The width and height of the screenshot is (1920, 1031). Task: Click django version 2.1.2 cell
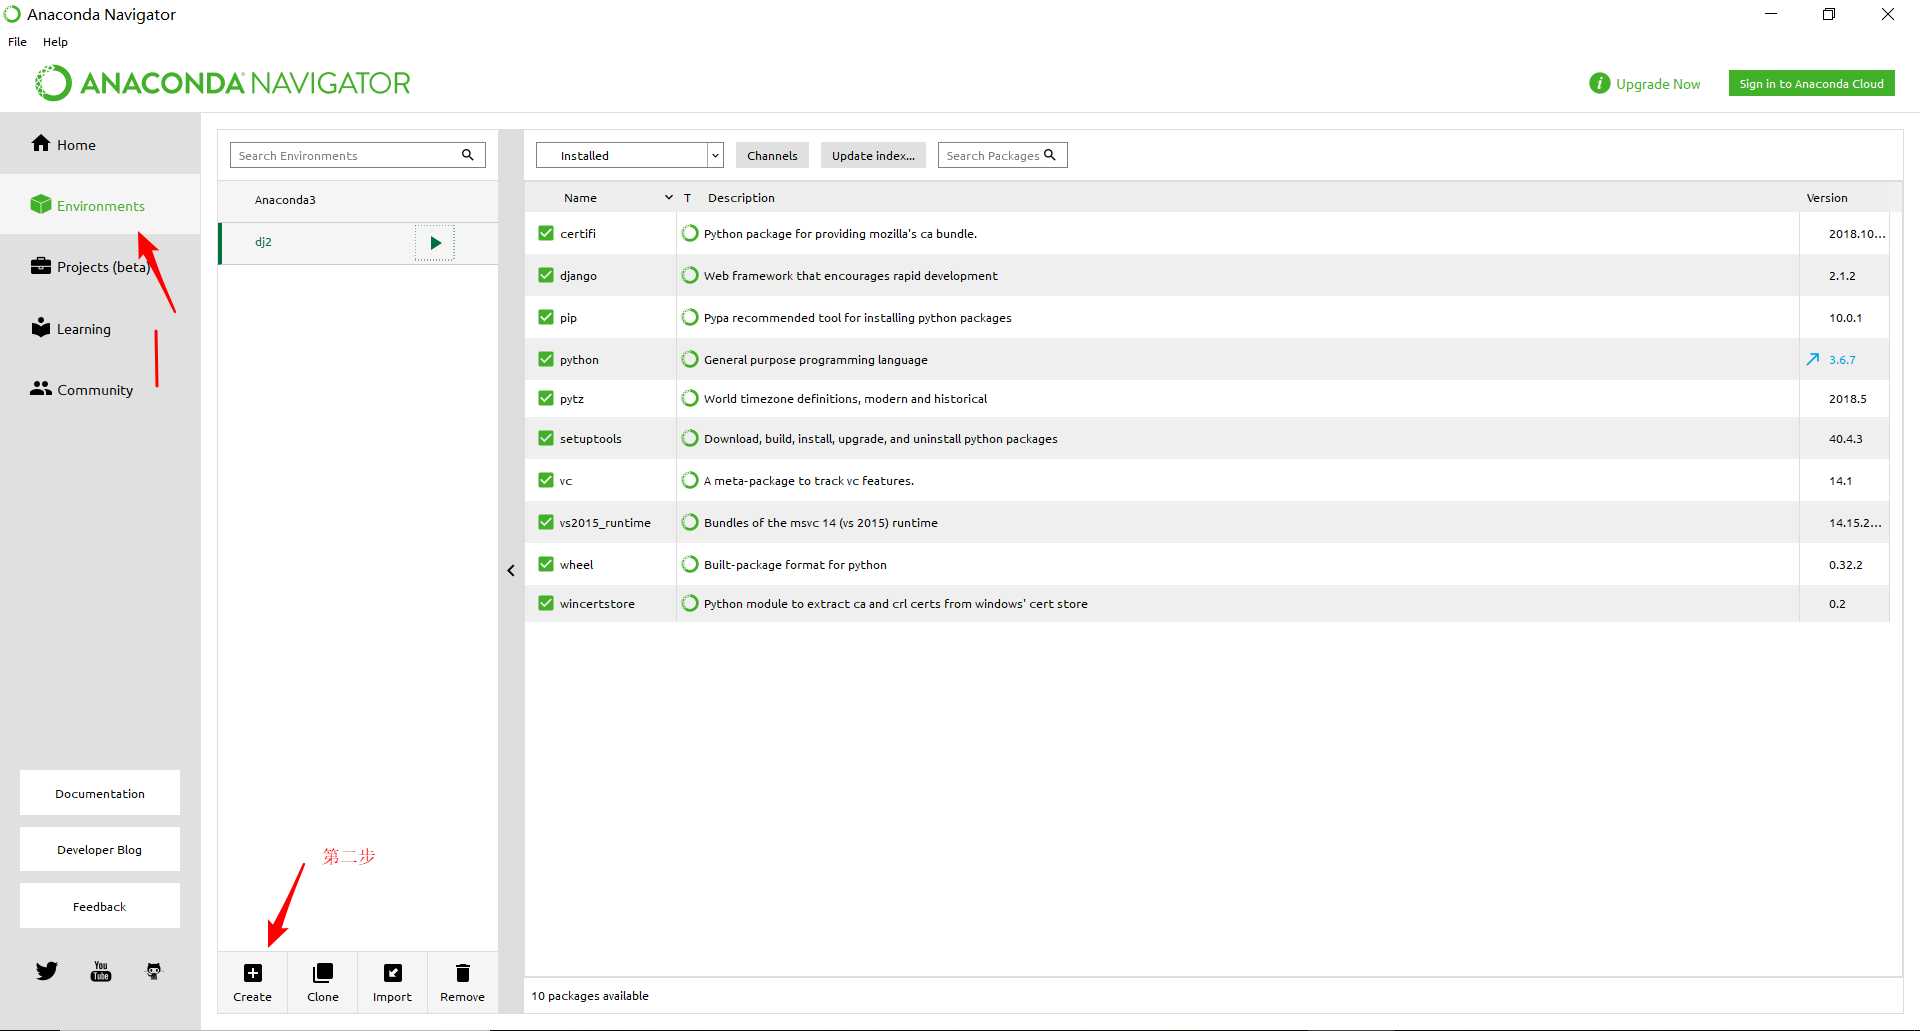pyautogui.click(x=1842, y=275)
